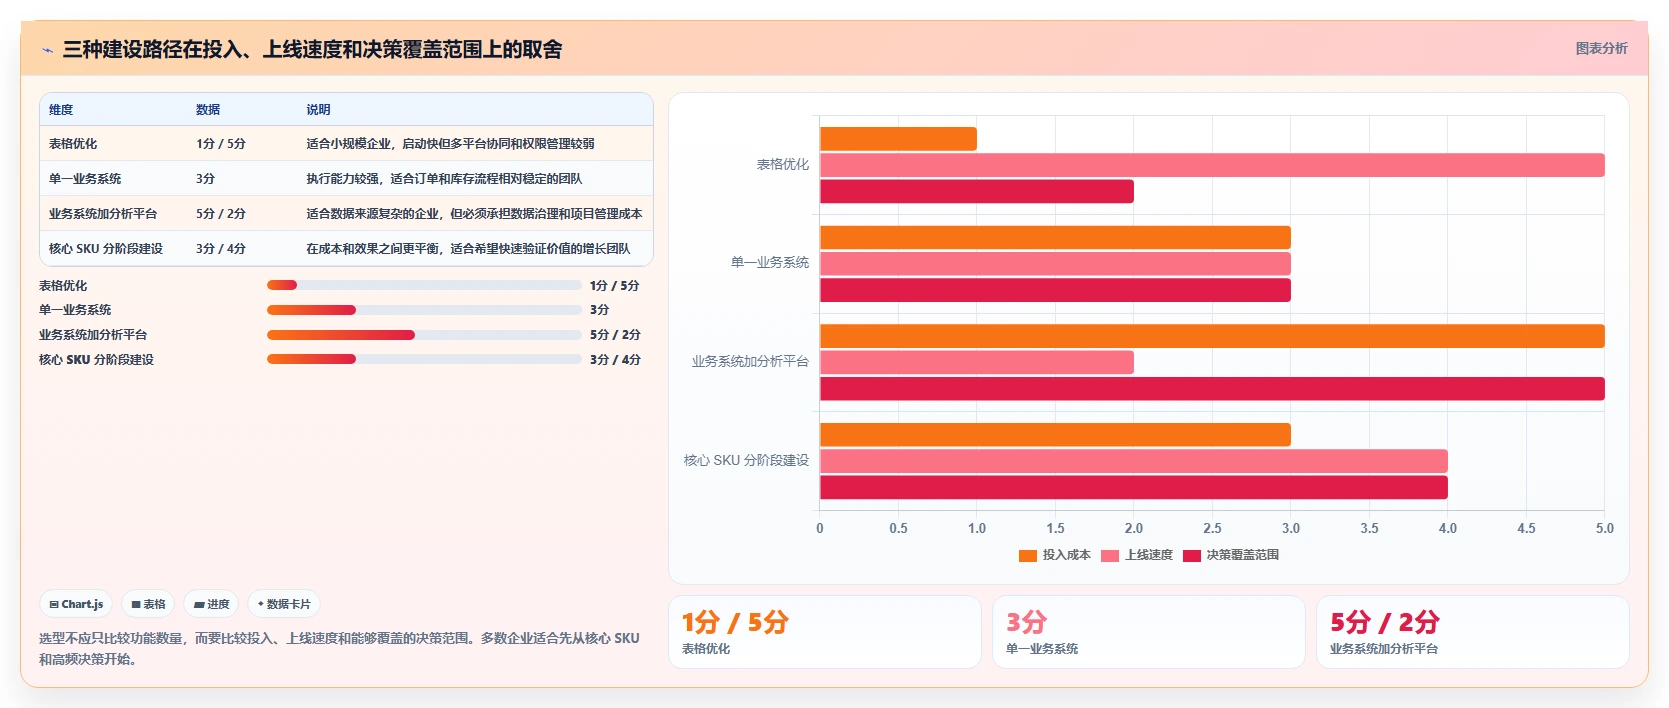Click the small icon beside the card title
Viewport: 1669px width, 708px height.
coord(47,50)
